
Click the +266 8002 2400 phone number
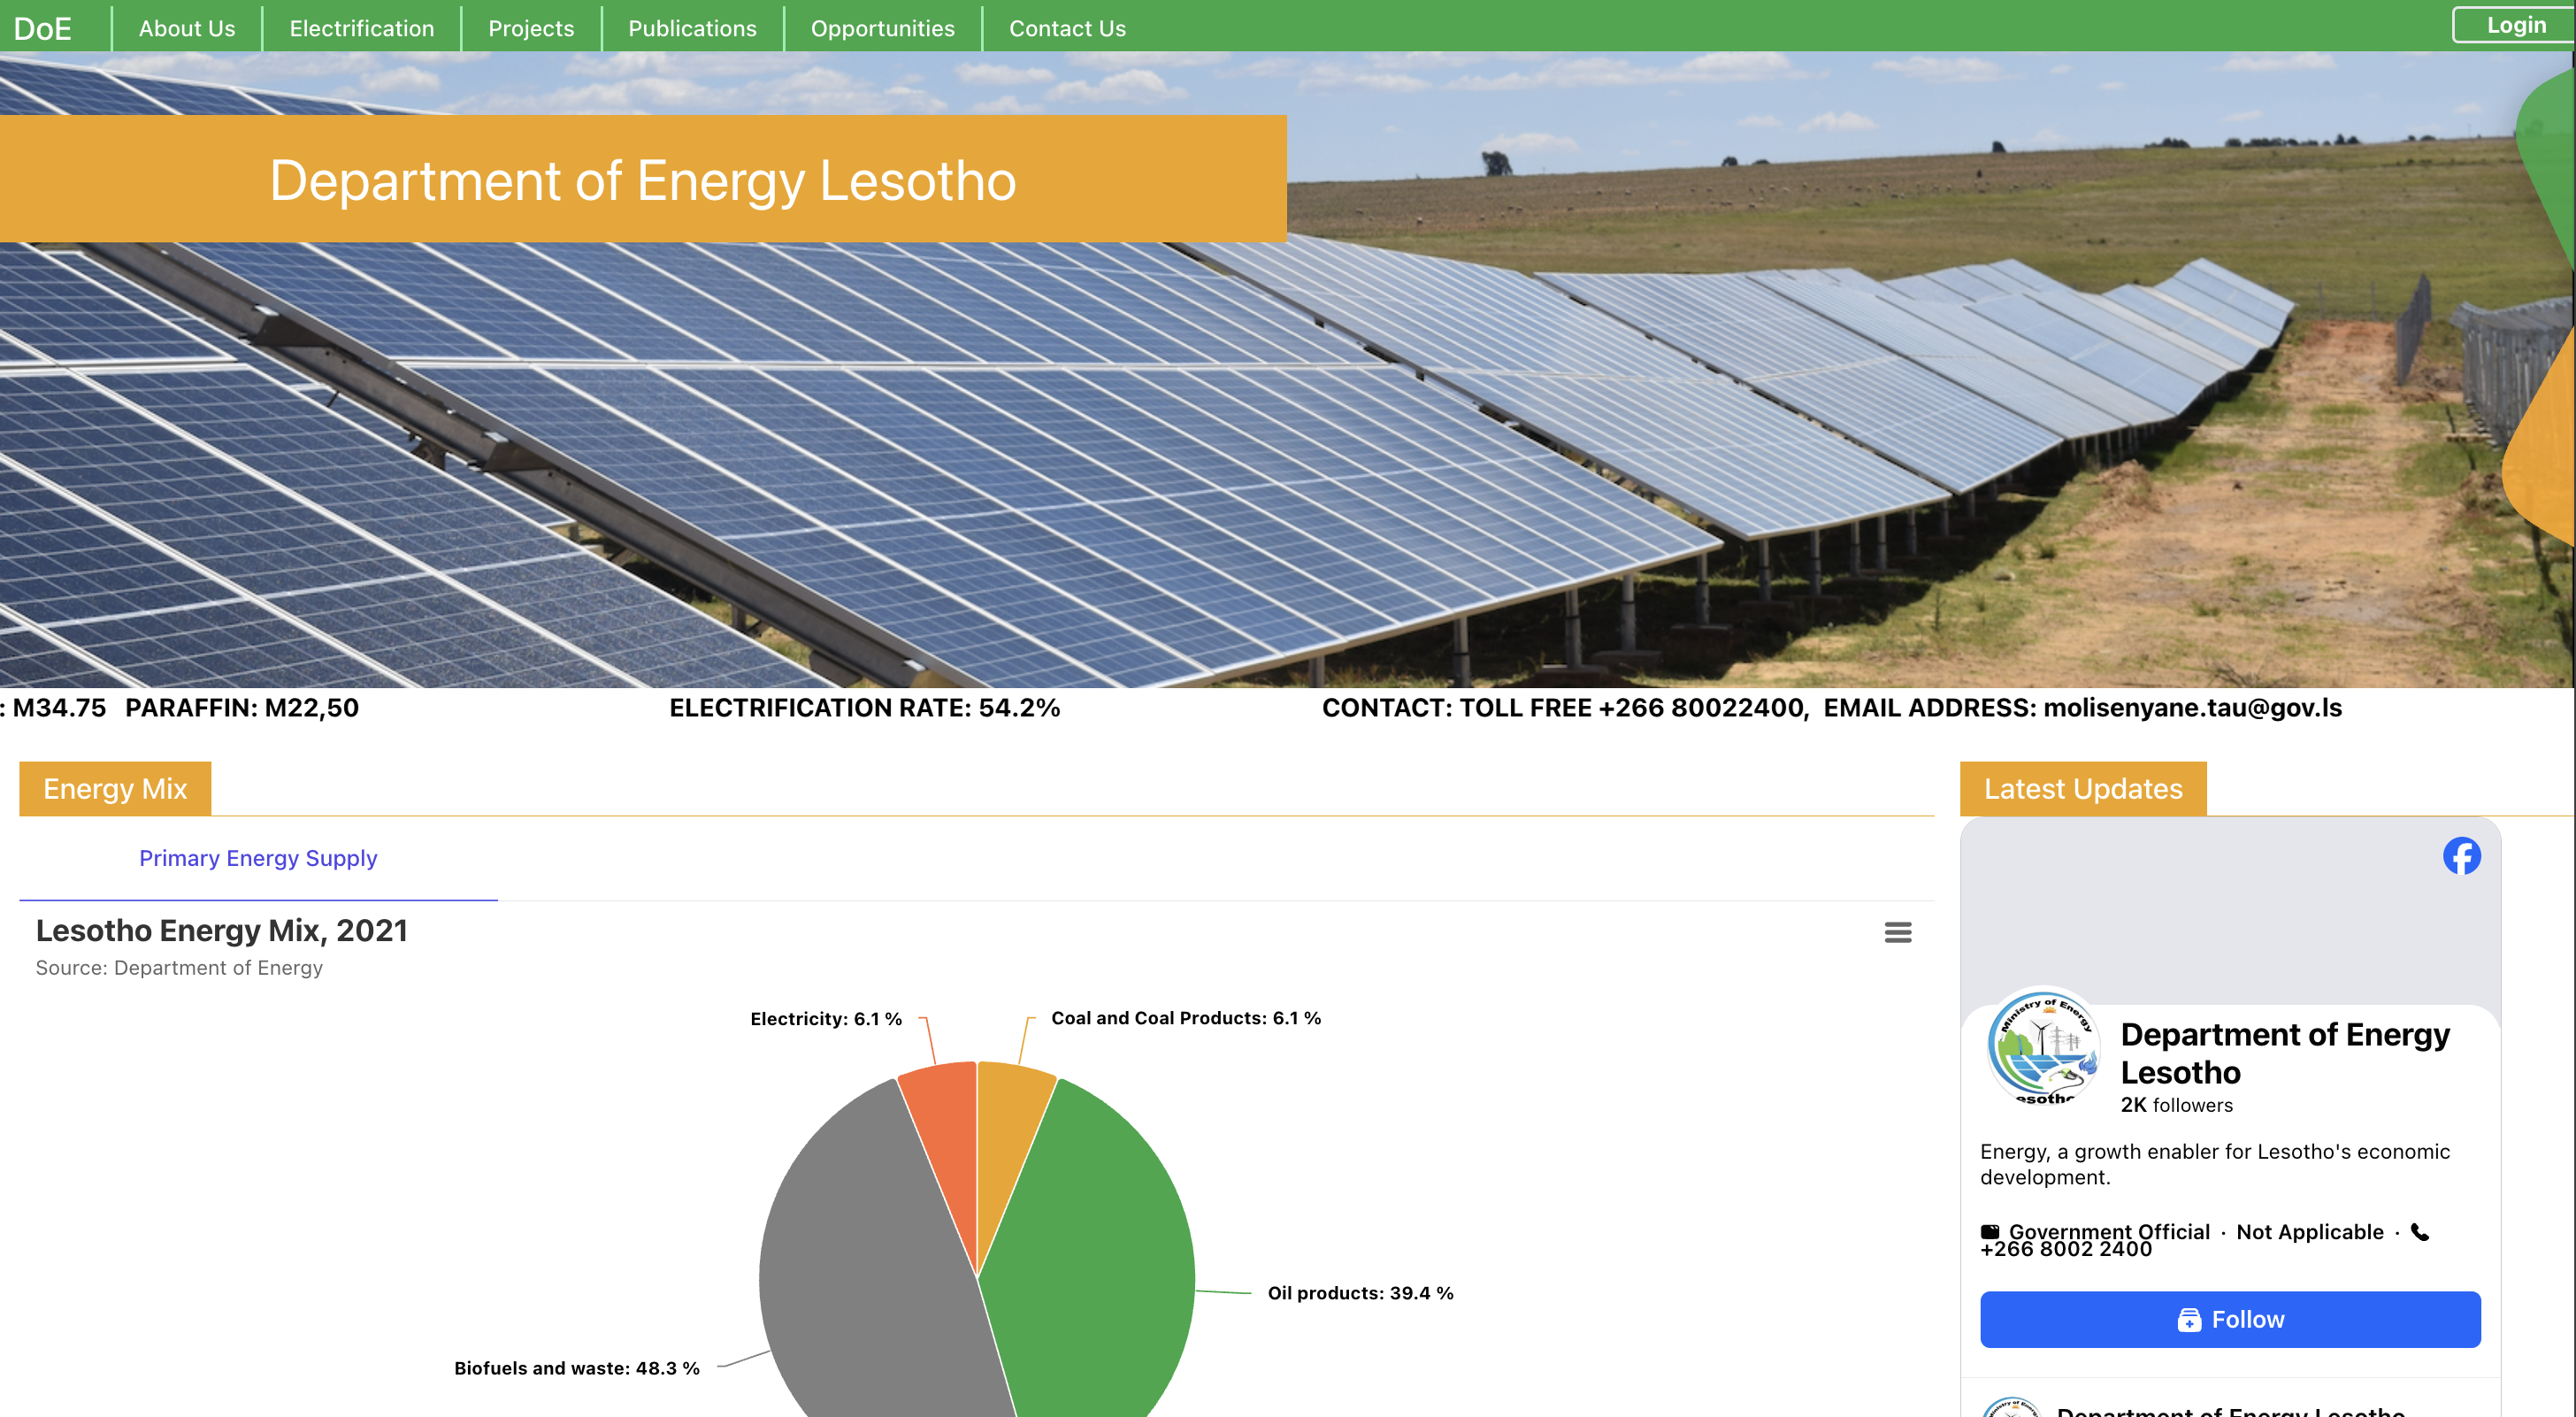(x=2066, y=1249)
